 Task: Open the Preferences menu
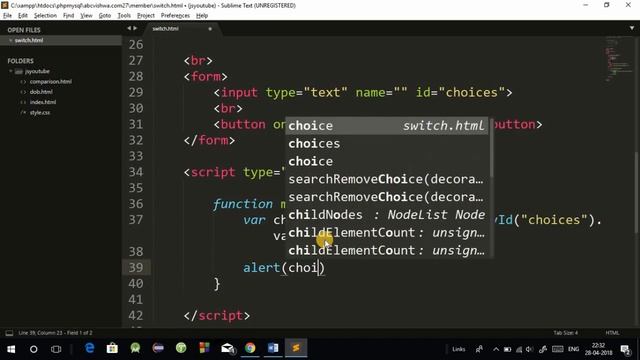175,16
